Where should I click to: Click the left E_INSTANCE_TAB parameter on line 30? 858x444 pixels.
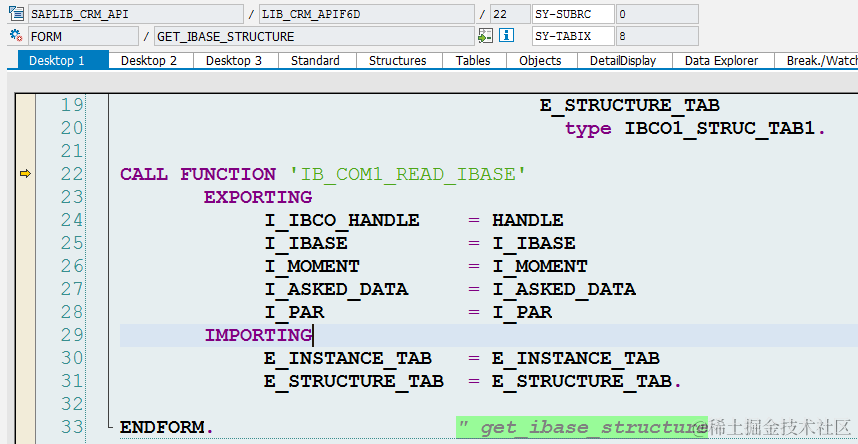pos(348,358)
